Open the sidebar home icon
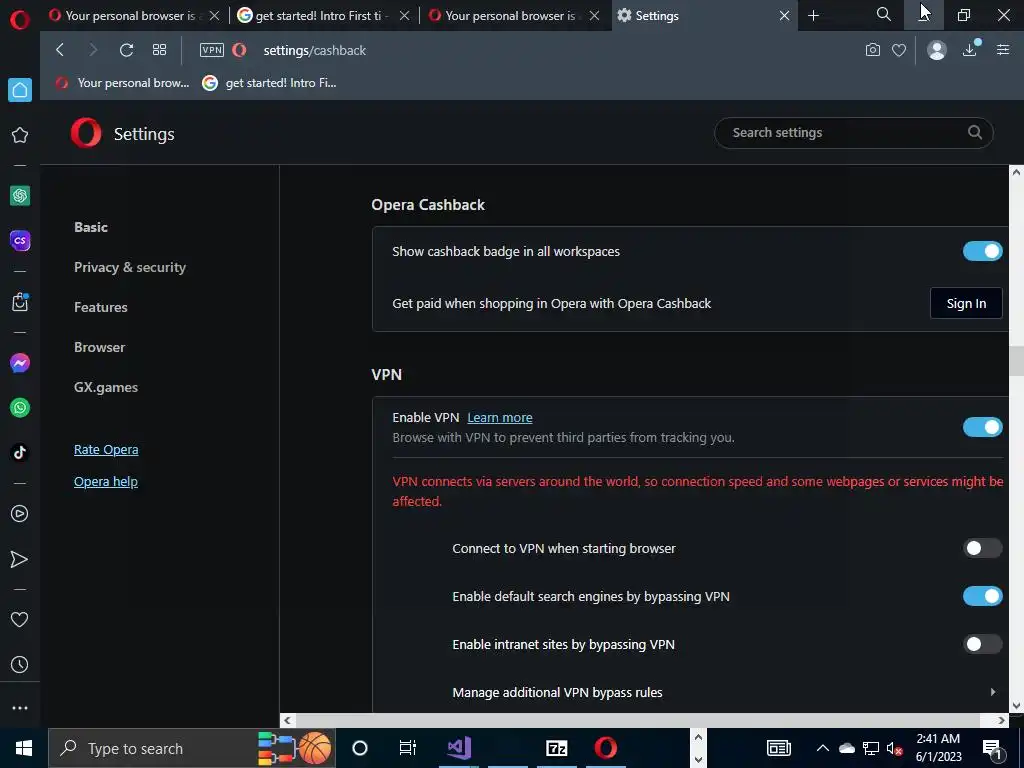 [20, 90]
